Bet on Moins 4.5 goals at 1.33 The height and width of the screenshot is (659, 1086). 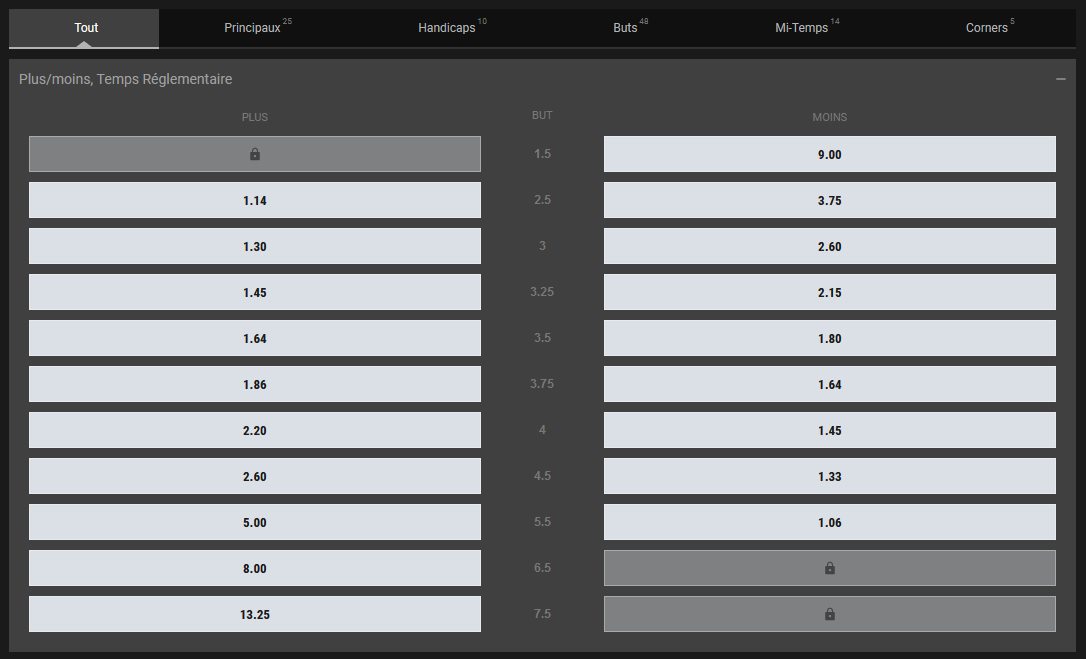pyautogui.click(x=829, y=476)
